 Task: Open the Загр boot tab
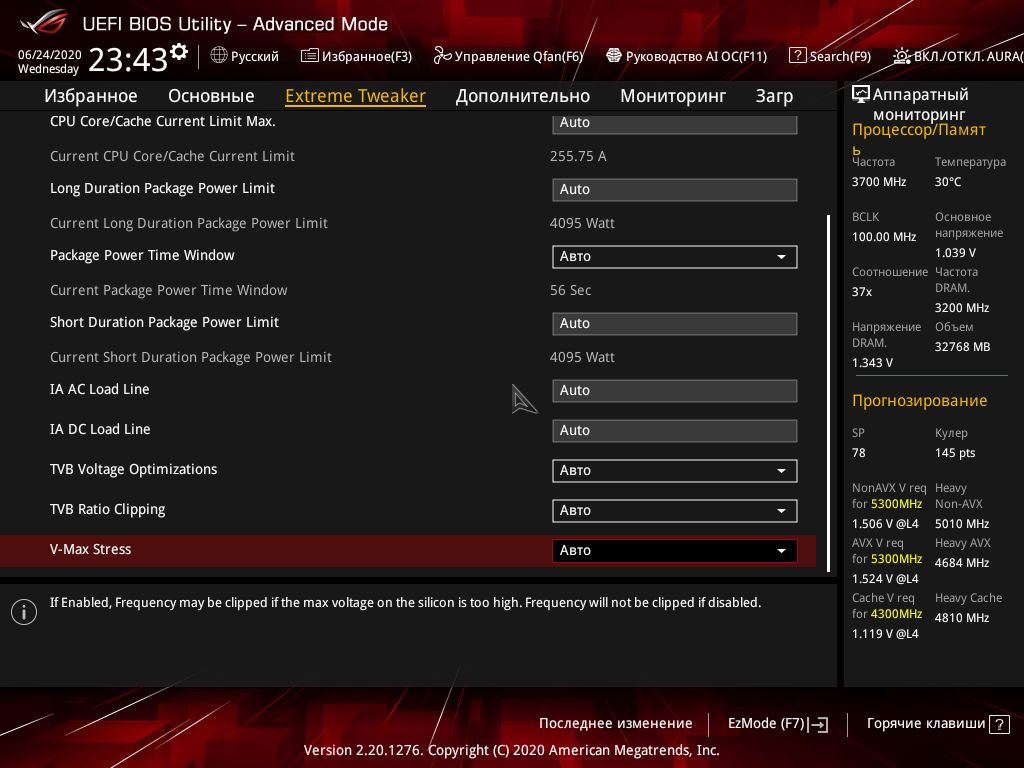click(x=775, y=96)
